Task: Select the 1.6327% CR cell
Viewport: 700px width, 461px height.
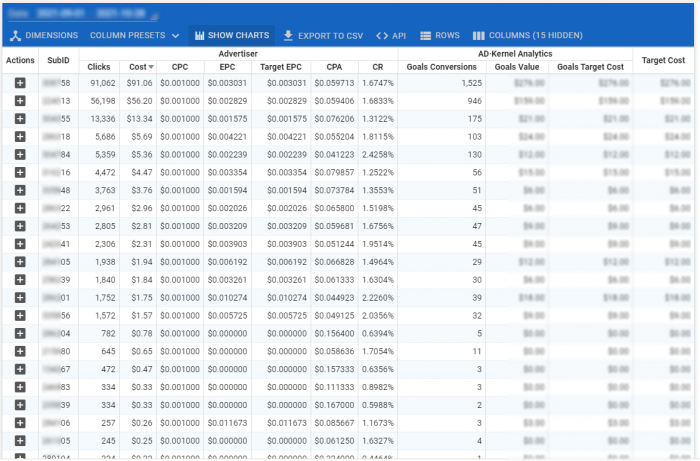Action: (x=378, y=440)
